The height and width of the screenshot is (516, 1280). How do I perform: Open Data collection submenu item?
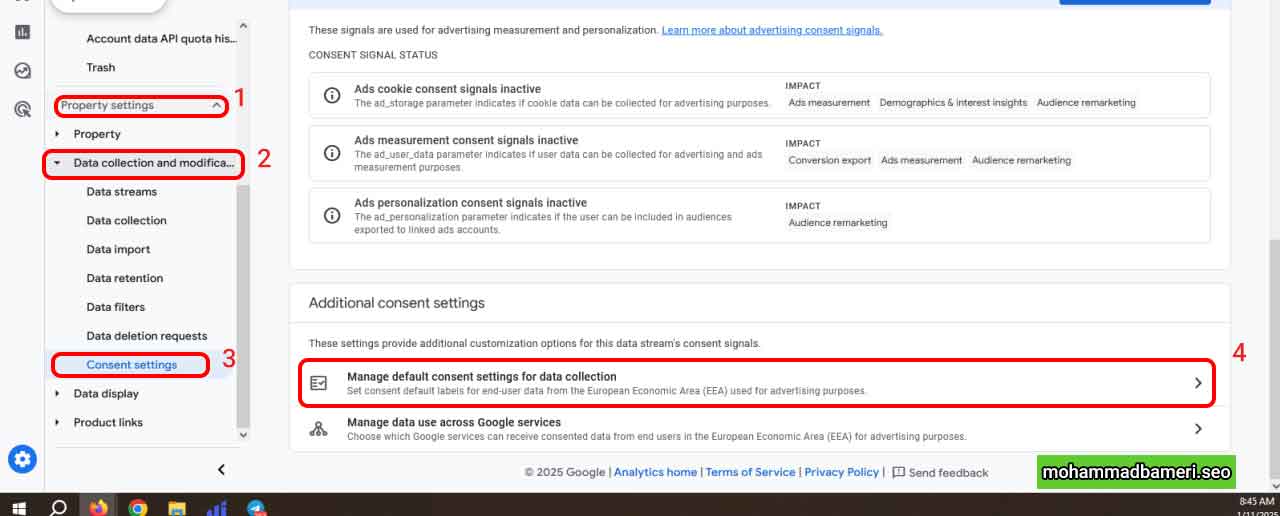coord(127,220)
